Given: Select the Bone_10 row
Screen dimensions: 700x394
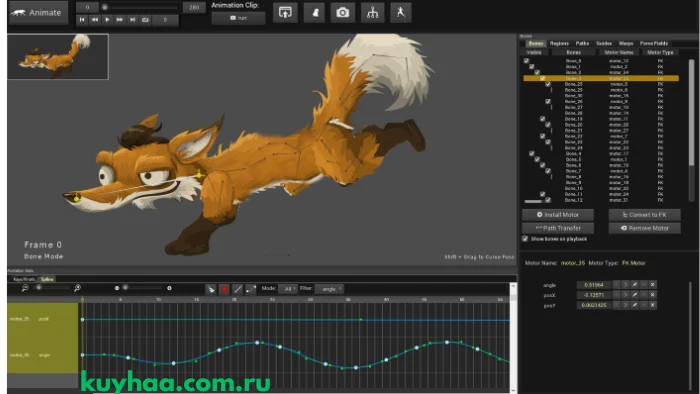Looking at the screenshot, I should (x=601, y=188).
